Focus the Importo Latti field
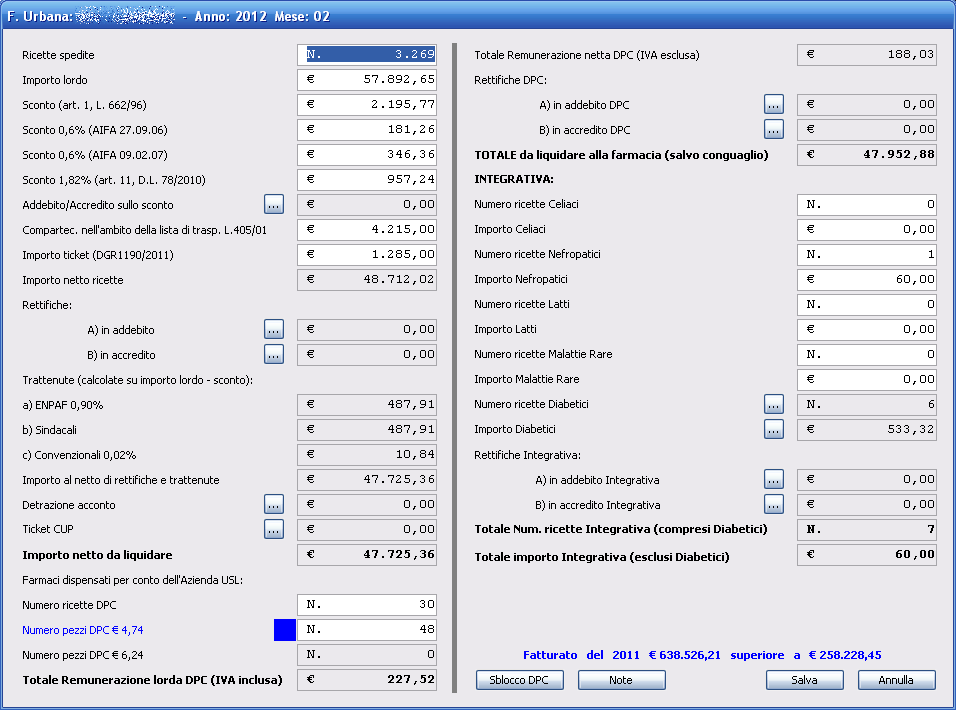This screenshot has width=956, height=710. (867, 329)
